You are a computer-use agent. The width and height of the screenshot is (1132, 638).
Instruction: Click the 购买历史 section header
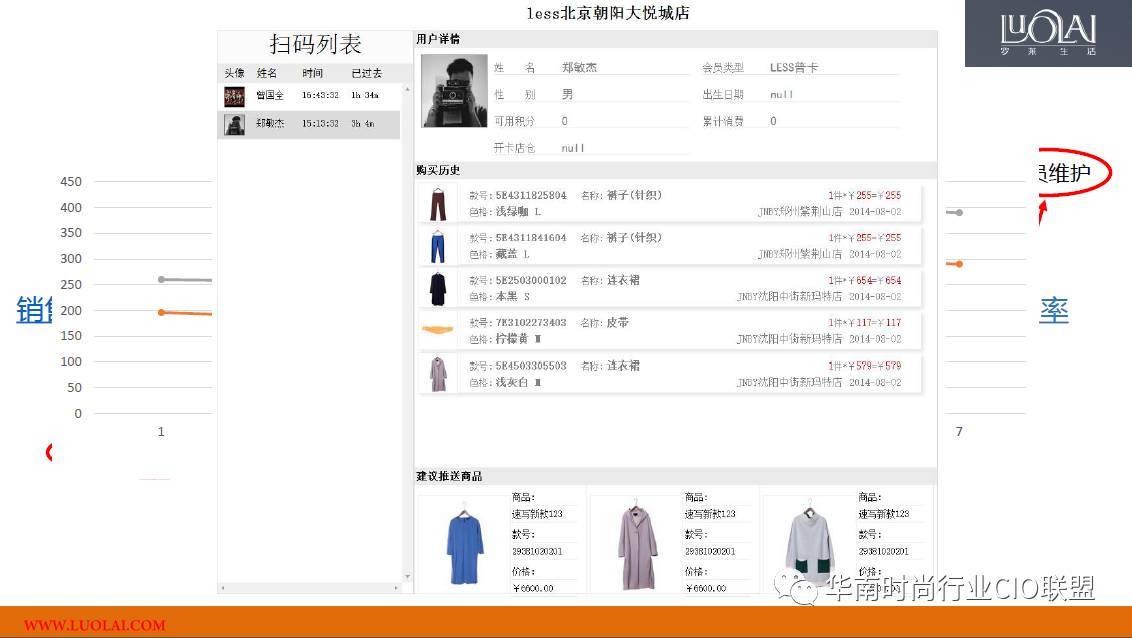tap(437, 170)
